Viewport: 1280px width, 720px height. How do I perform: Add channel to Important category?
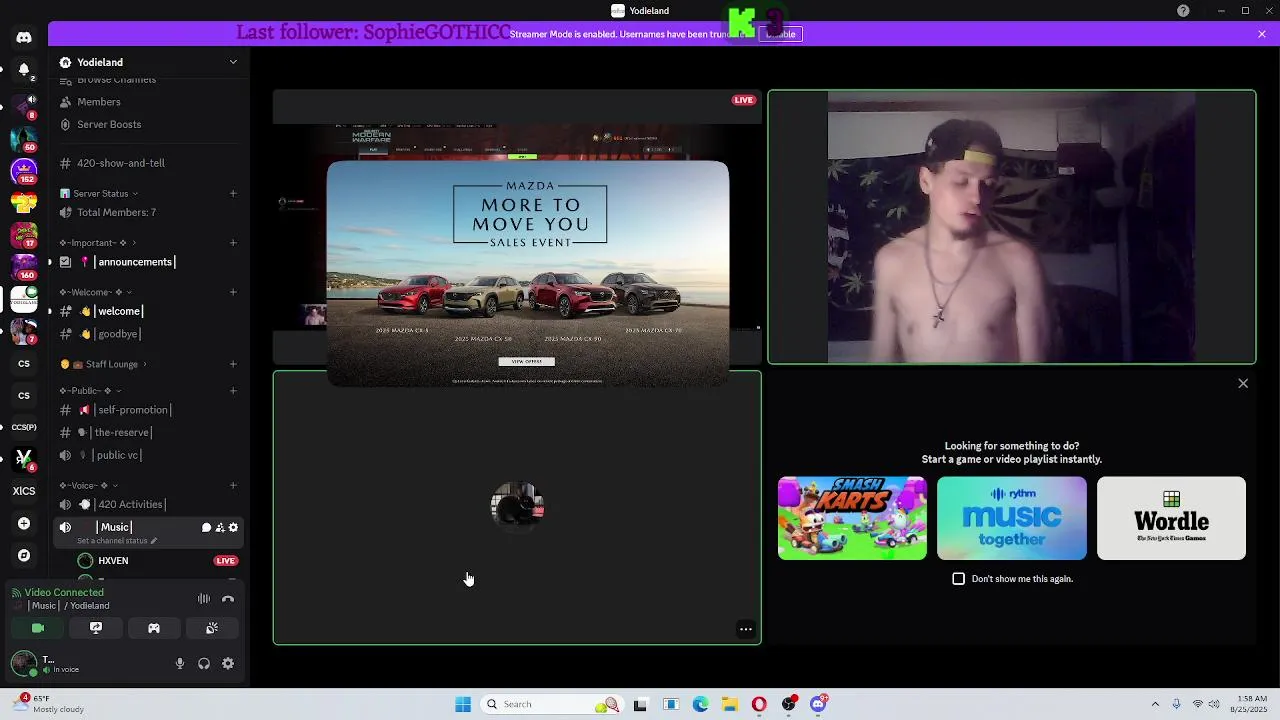pyautogui.click(x=233, y=243)
